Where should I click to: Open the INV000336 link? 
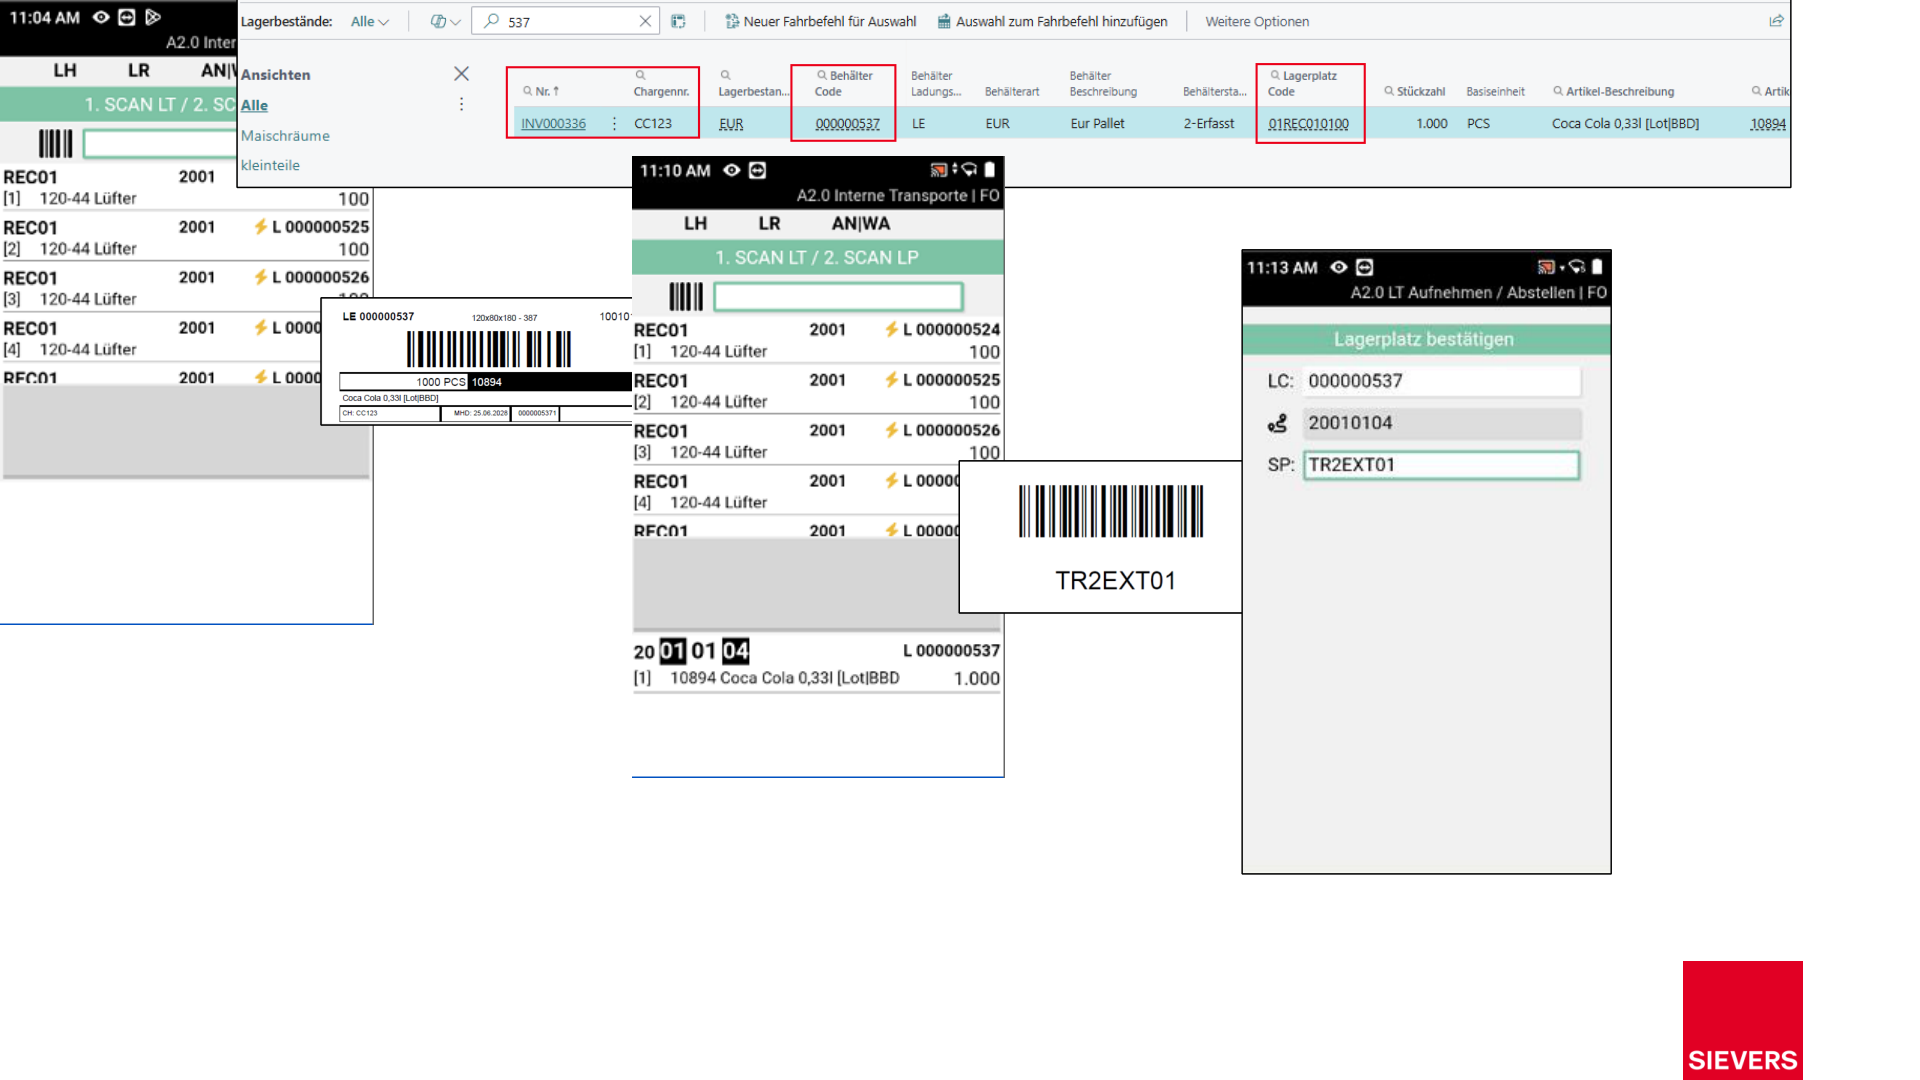pos(553,124)
